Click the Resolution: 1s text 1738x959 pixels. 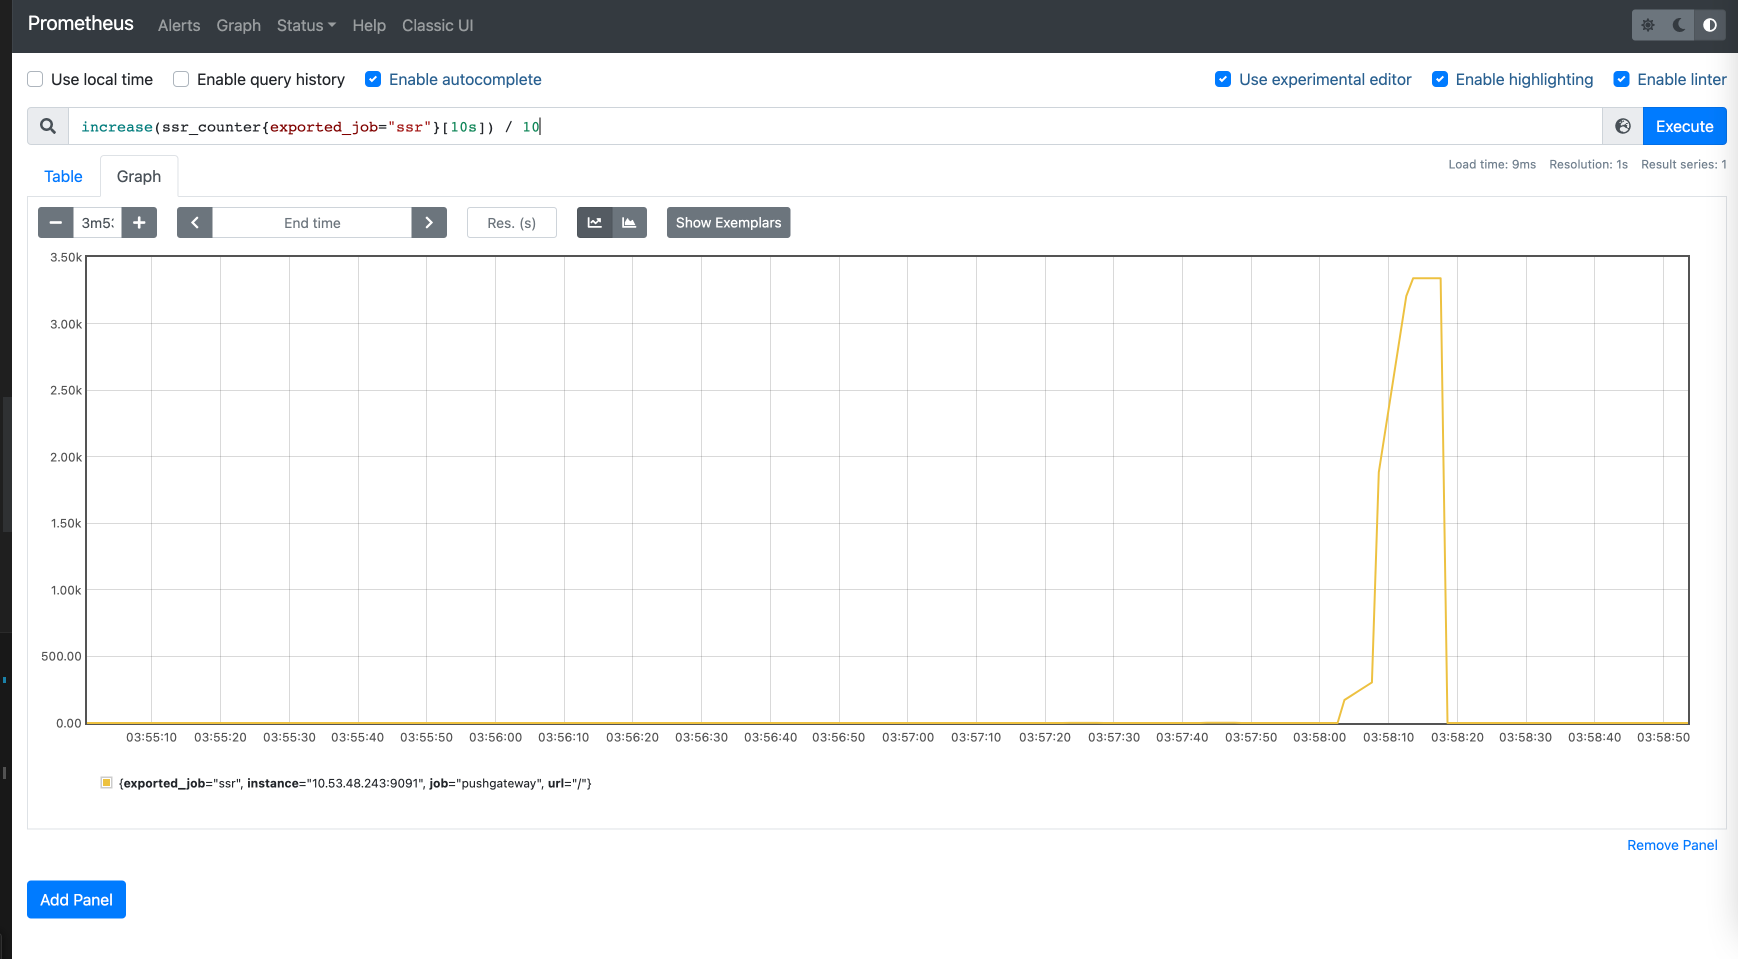point(1588,164)
